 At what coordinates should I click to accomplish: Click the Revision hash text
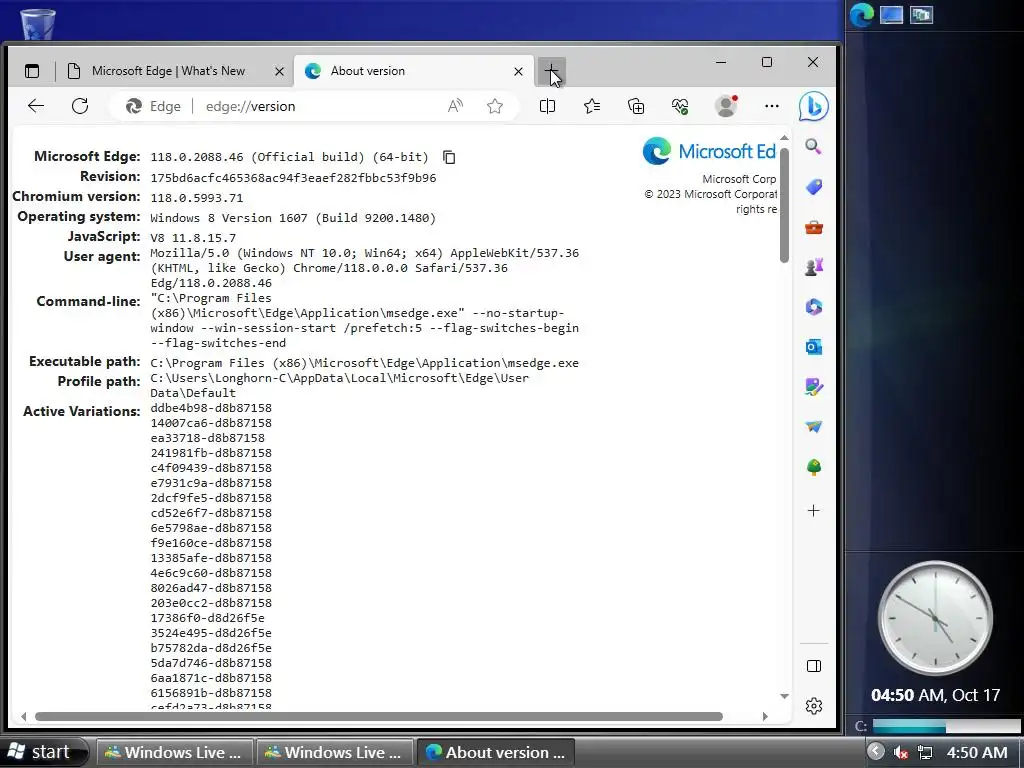(293, 178)
